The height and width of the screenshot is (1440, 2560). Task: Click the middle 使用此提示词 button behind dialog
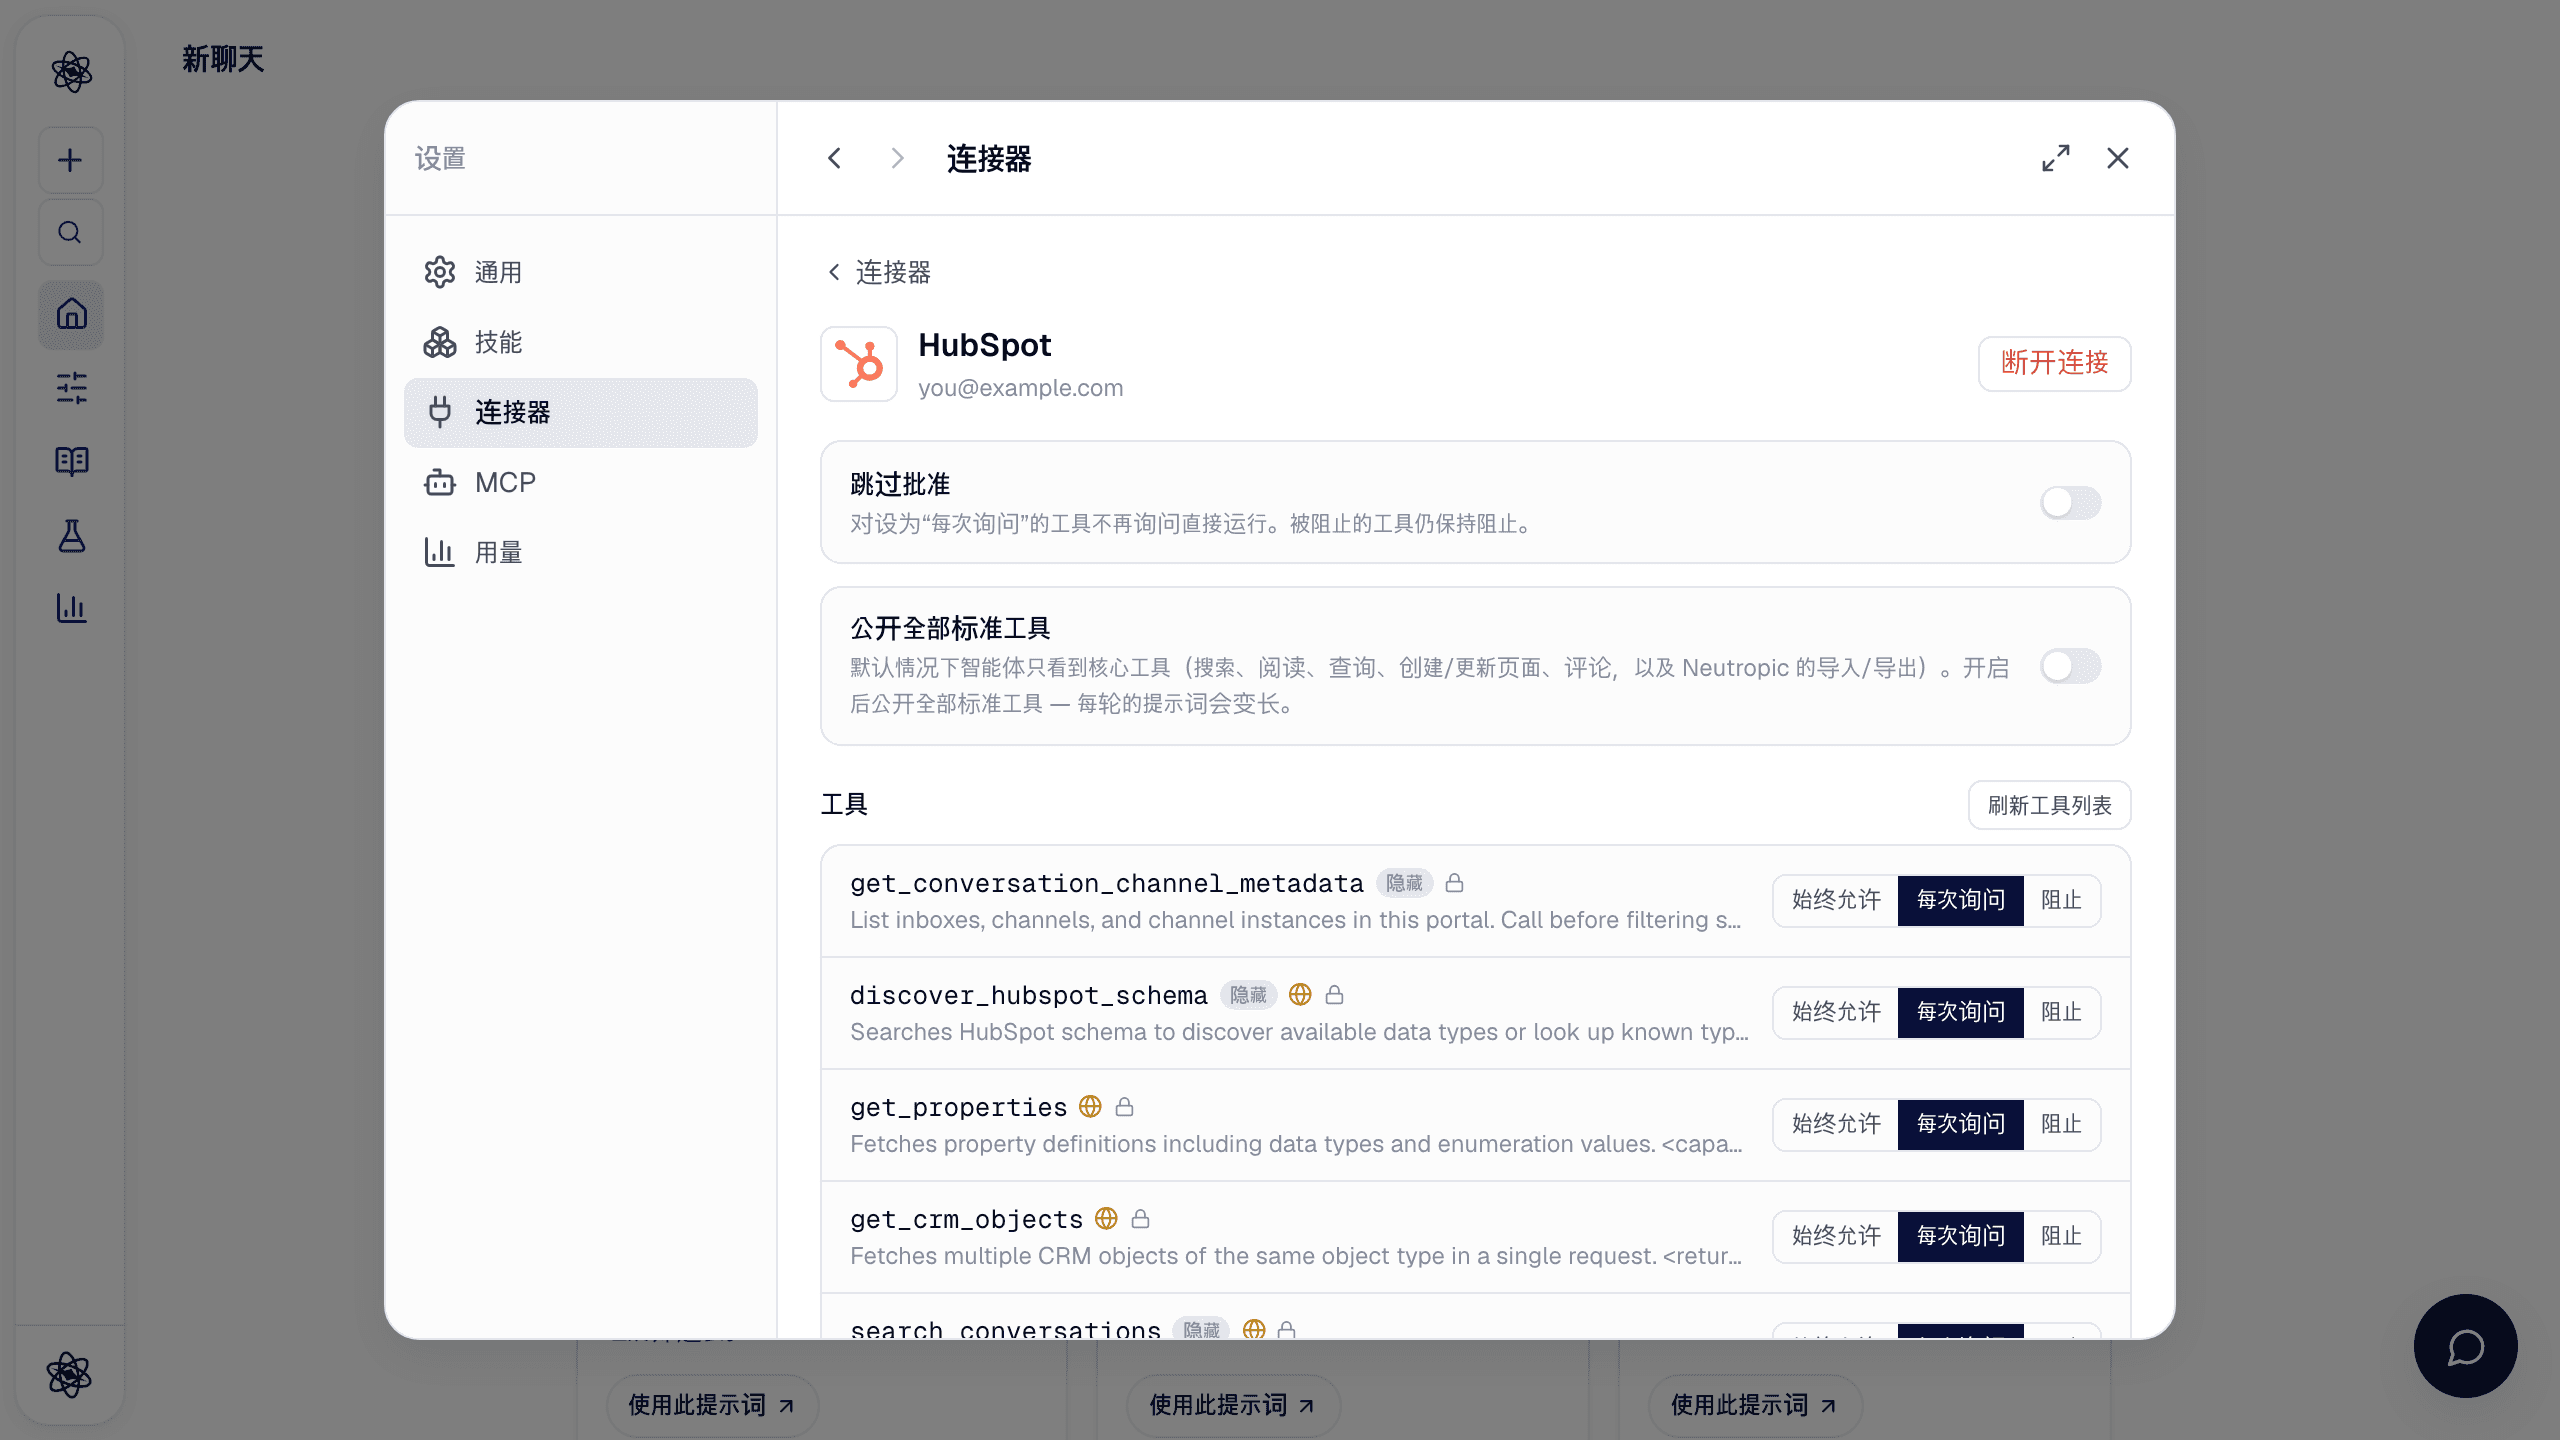click(1232, 1405)
